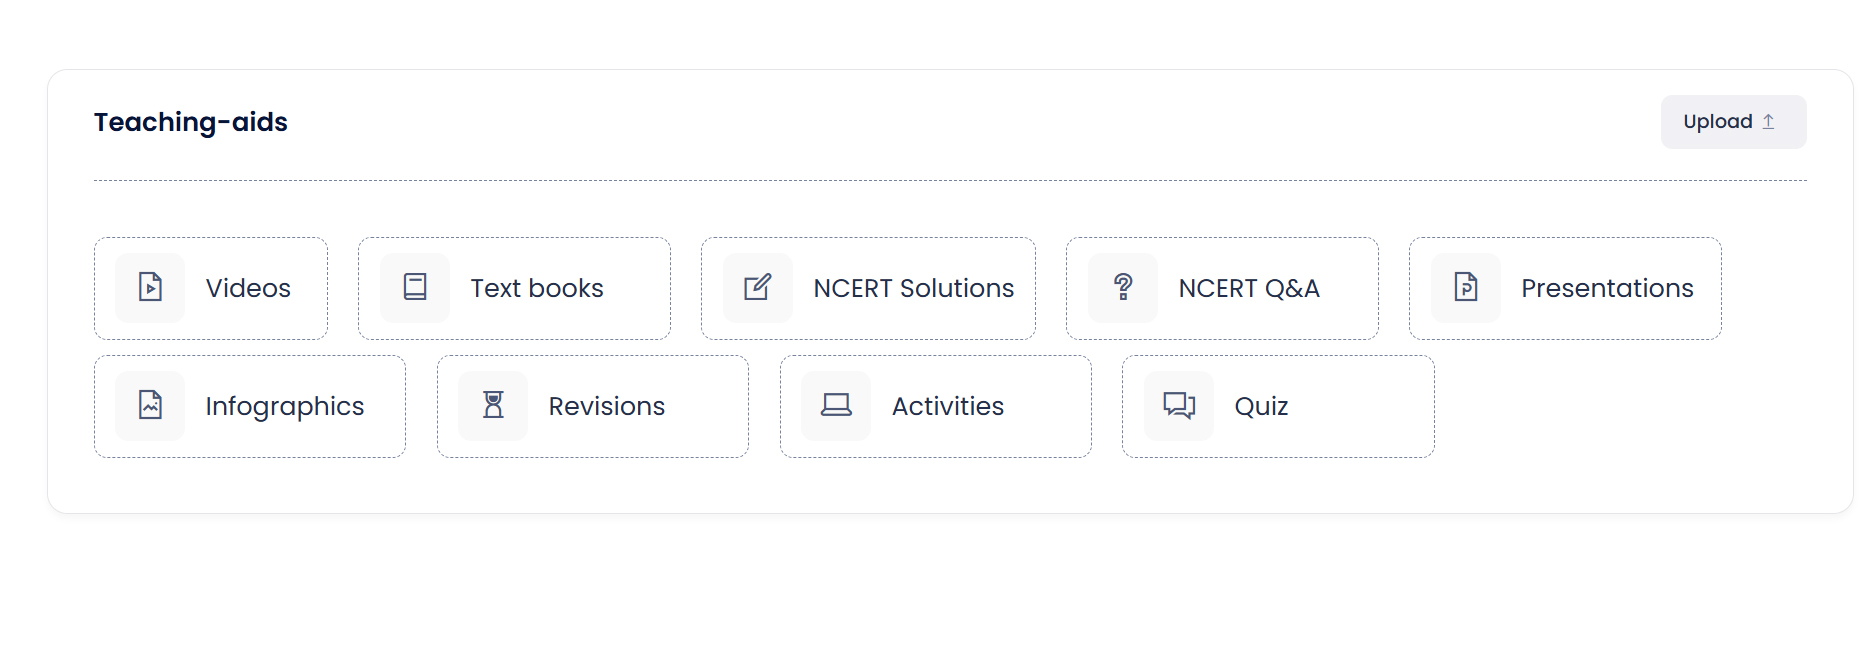
Task: Click the Infographics image-file icon
Action: 150,406
